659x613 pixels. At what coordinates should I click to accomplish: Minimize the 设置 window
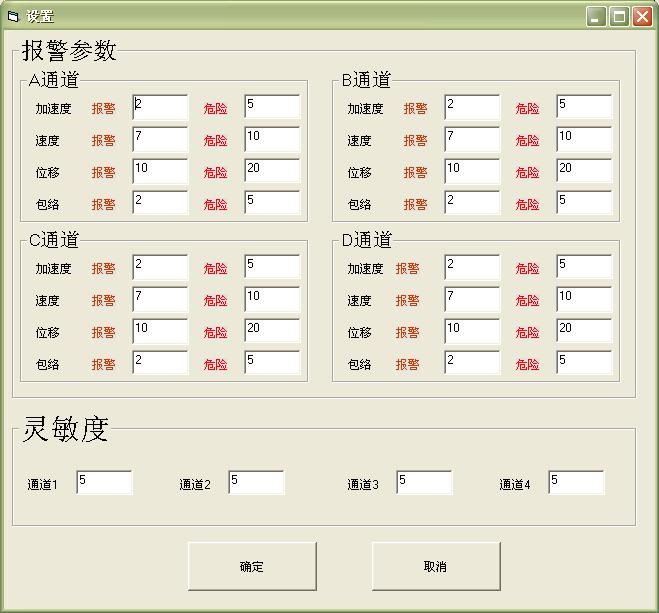point(596,16)
